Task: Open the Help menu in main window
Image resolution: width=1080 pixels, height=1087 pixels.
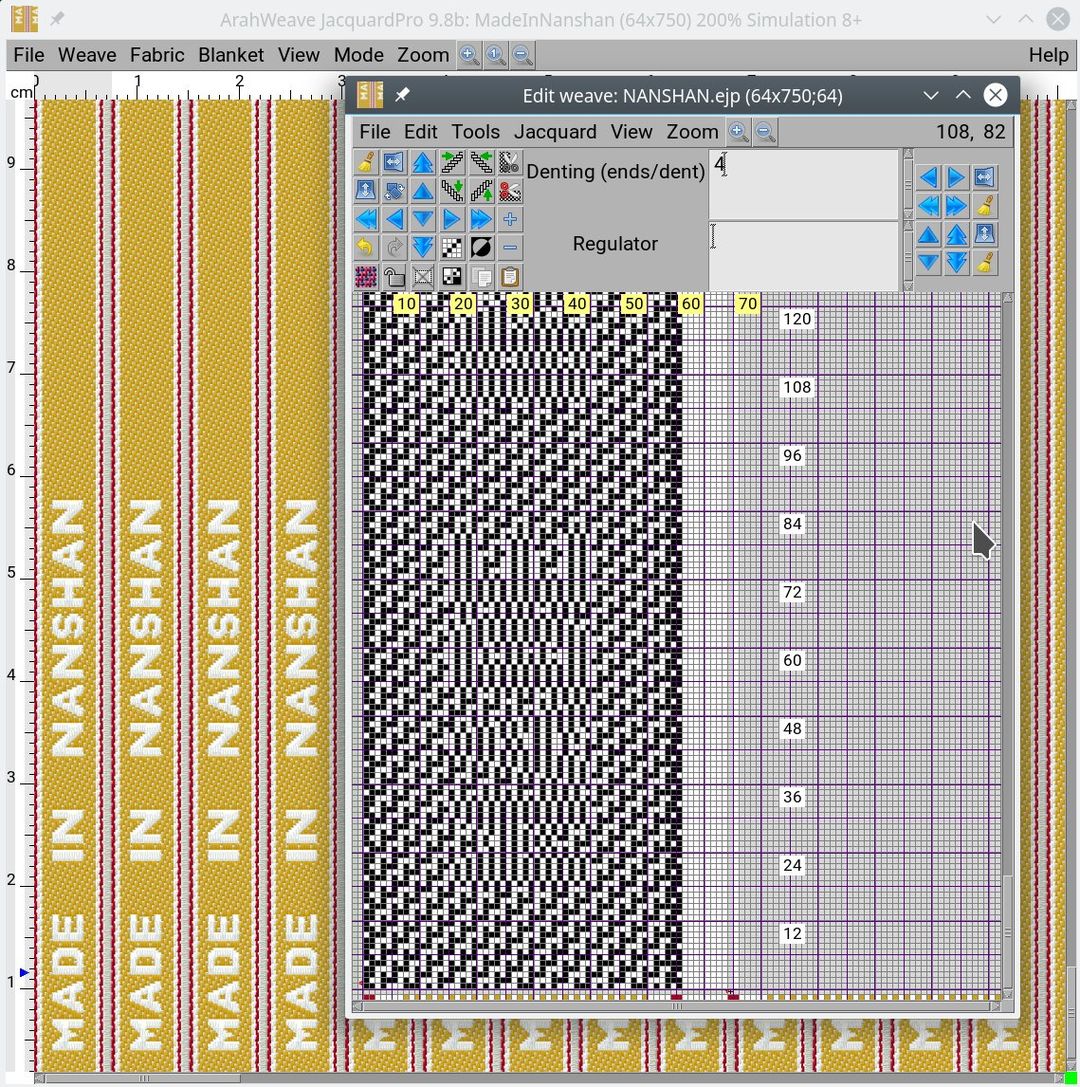Action: point(1048,55)
